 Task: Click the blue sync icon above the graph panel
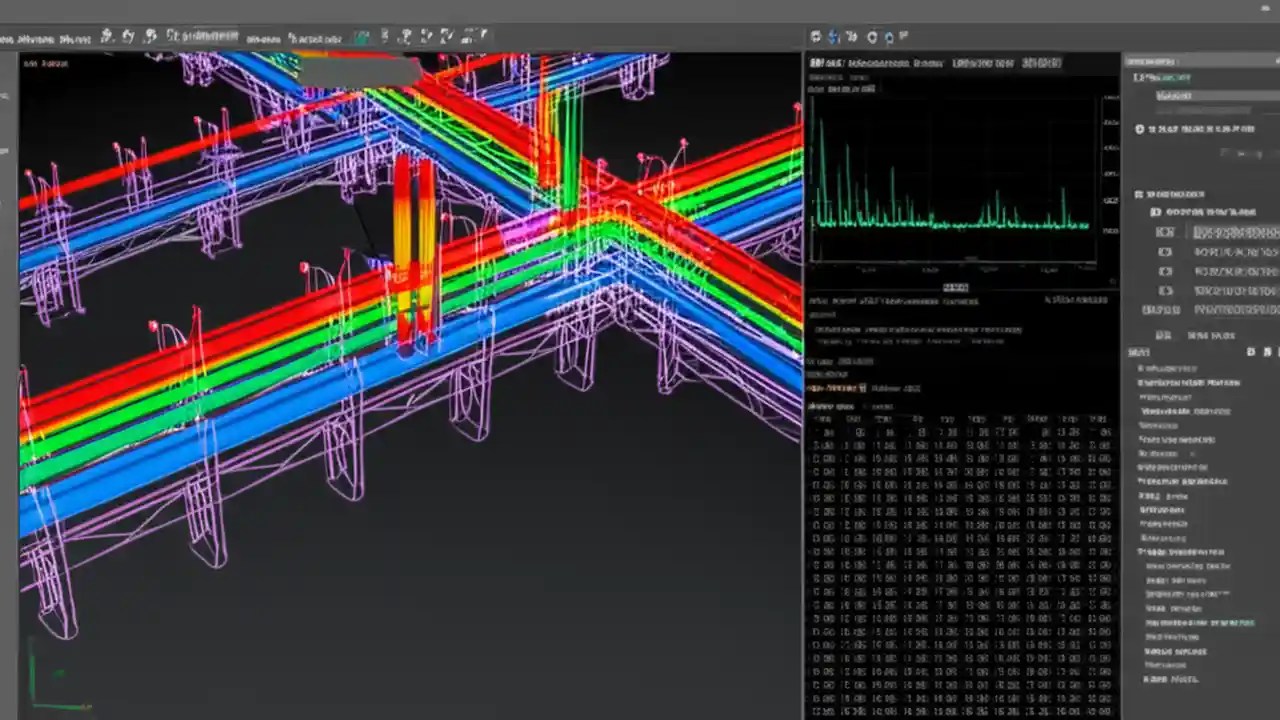(x=834, y=37)
